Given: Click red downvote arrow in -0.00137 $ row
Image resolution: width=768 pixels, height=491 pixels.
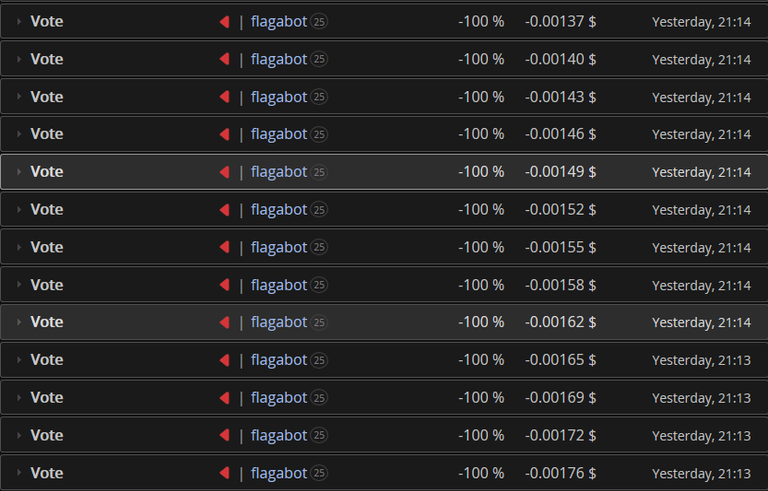Looking at the screenshot, I should click(225, 22).
